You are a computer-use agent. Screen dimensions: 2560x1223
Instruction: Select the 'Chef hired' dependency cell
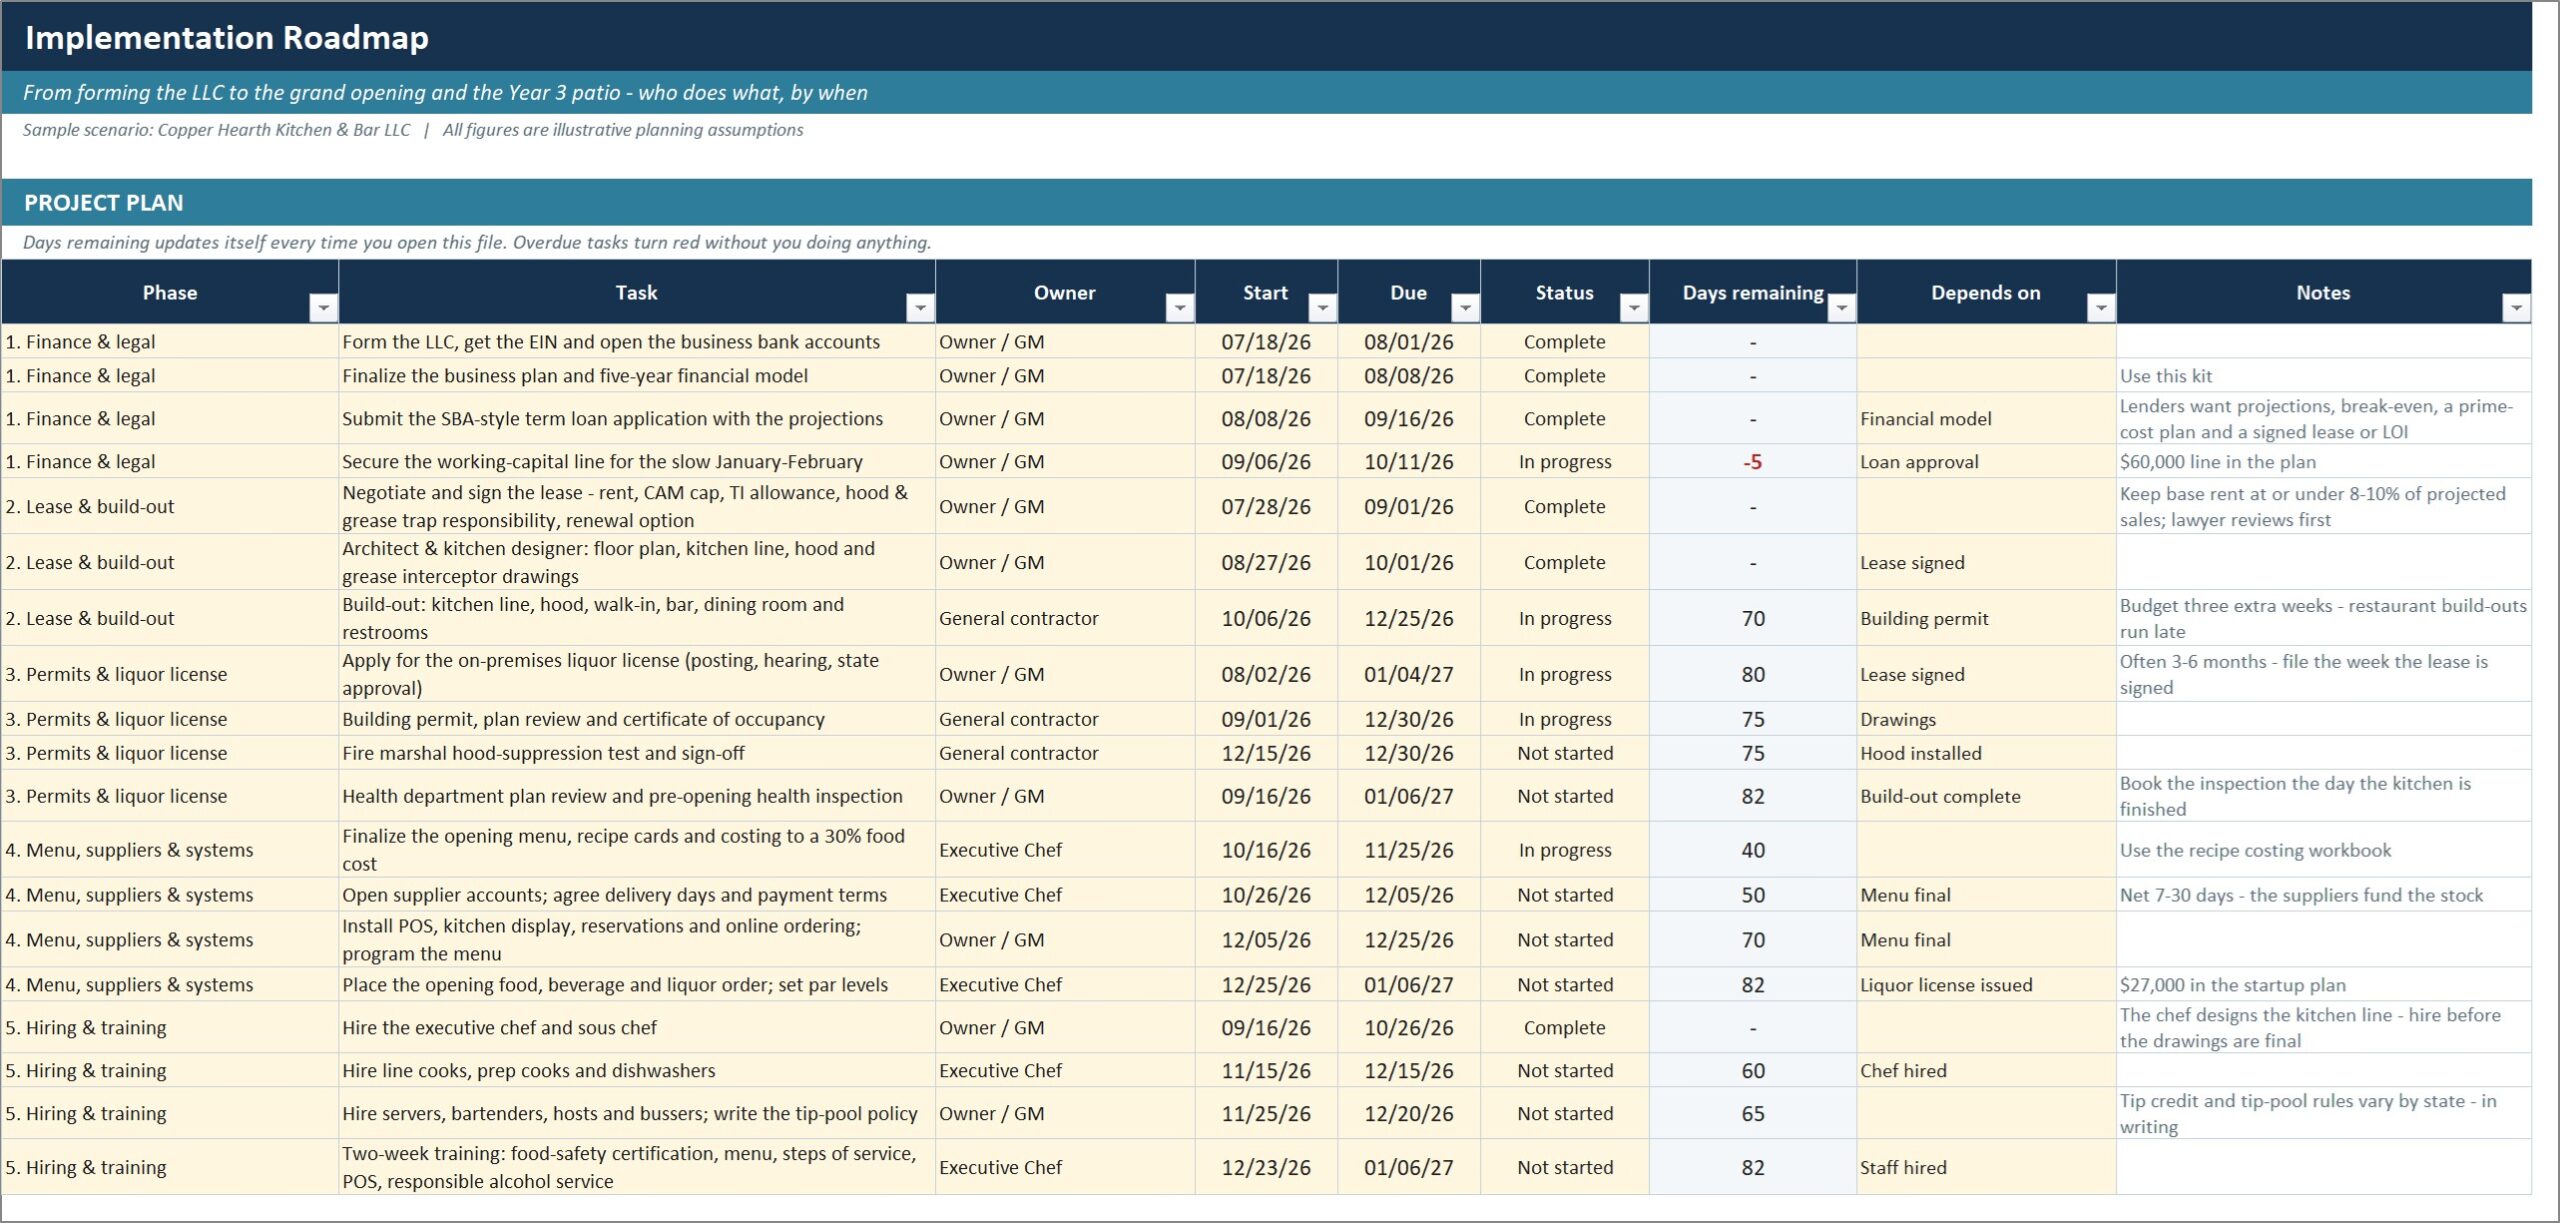pyautogui.click(x=1986, y=1071)
